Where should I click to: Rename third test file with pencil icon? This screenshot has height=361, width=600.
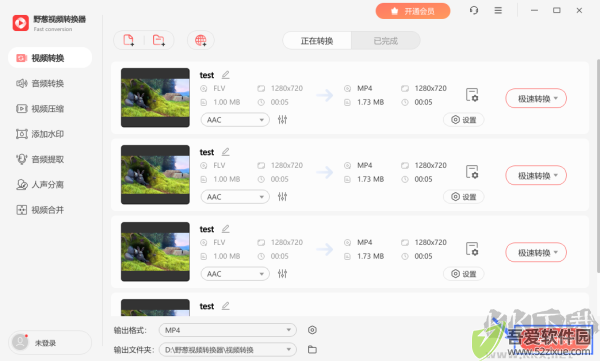[226, 229]
